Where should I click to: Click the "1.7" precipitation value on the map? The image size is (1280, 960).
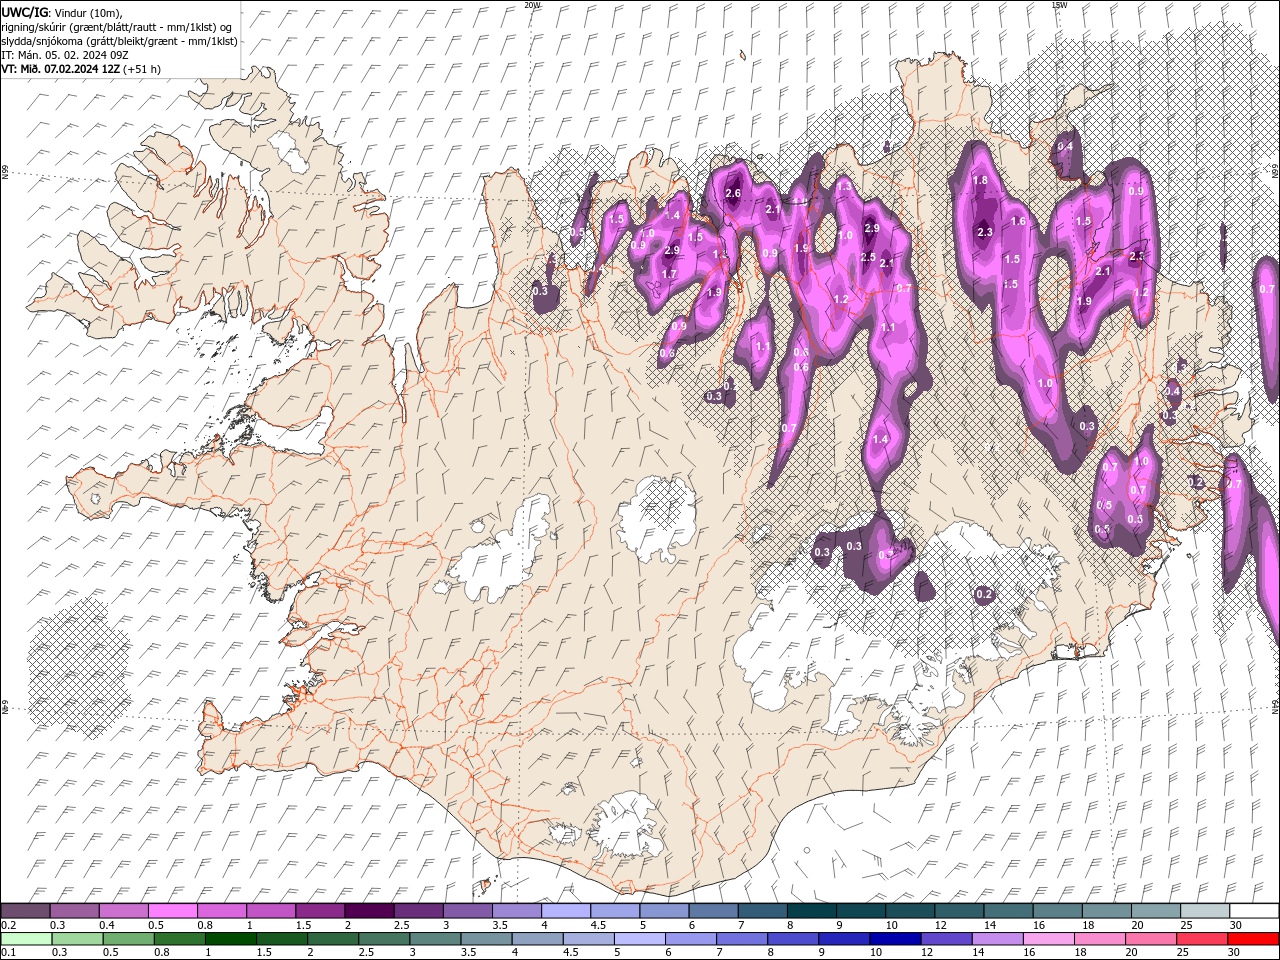(670, 274)
